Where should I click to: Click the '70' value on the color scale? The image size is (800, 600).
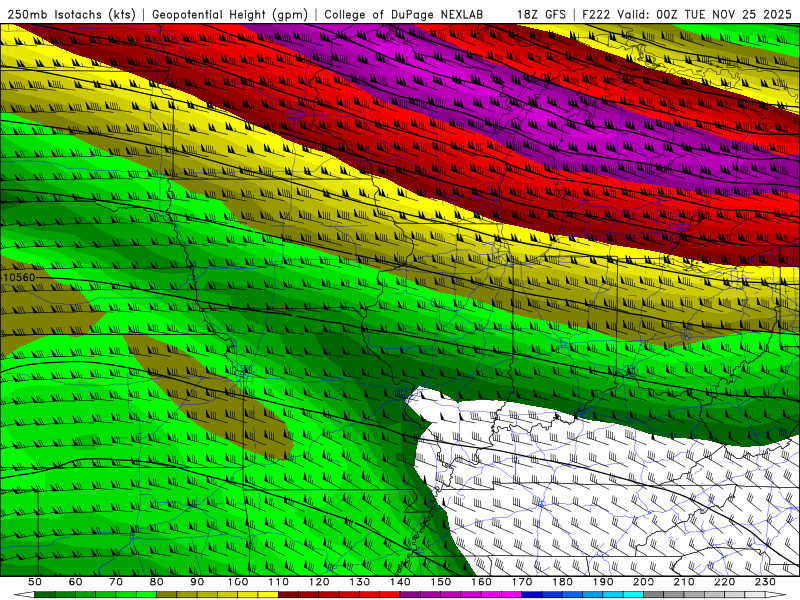tap(116, 582)
